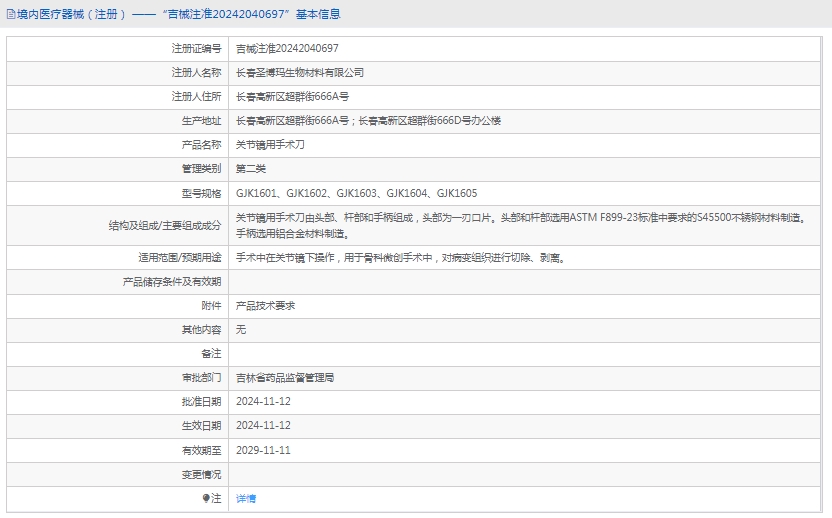Open the 详情 link at bottom
Screen dimensions: 832x518
pos(246,498)
